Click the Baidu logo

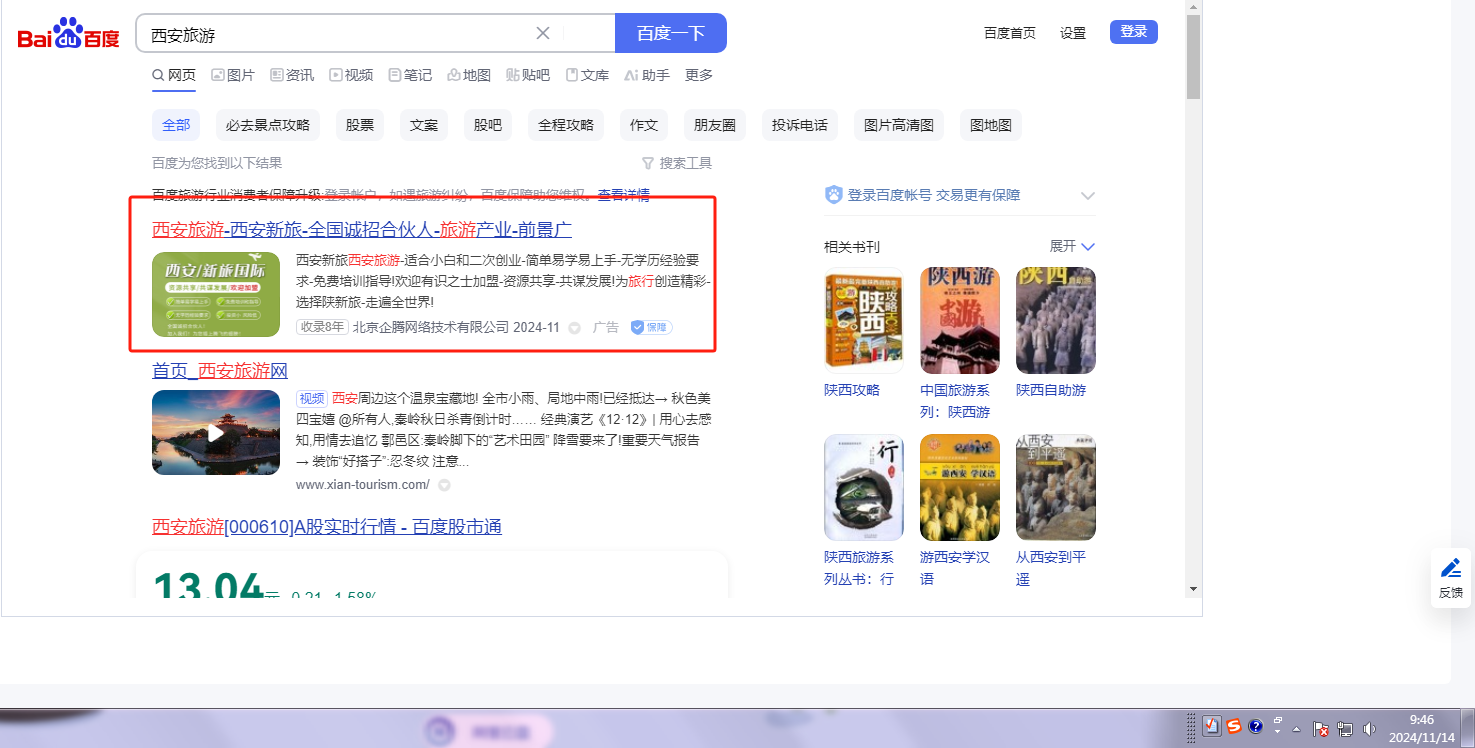pos(68,34)
